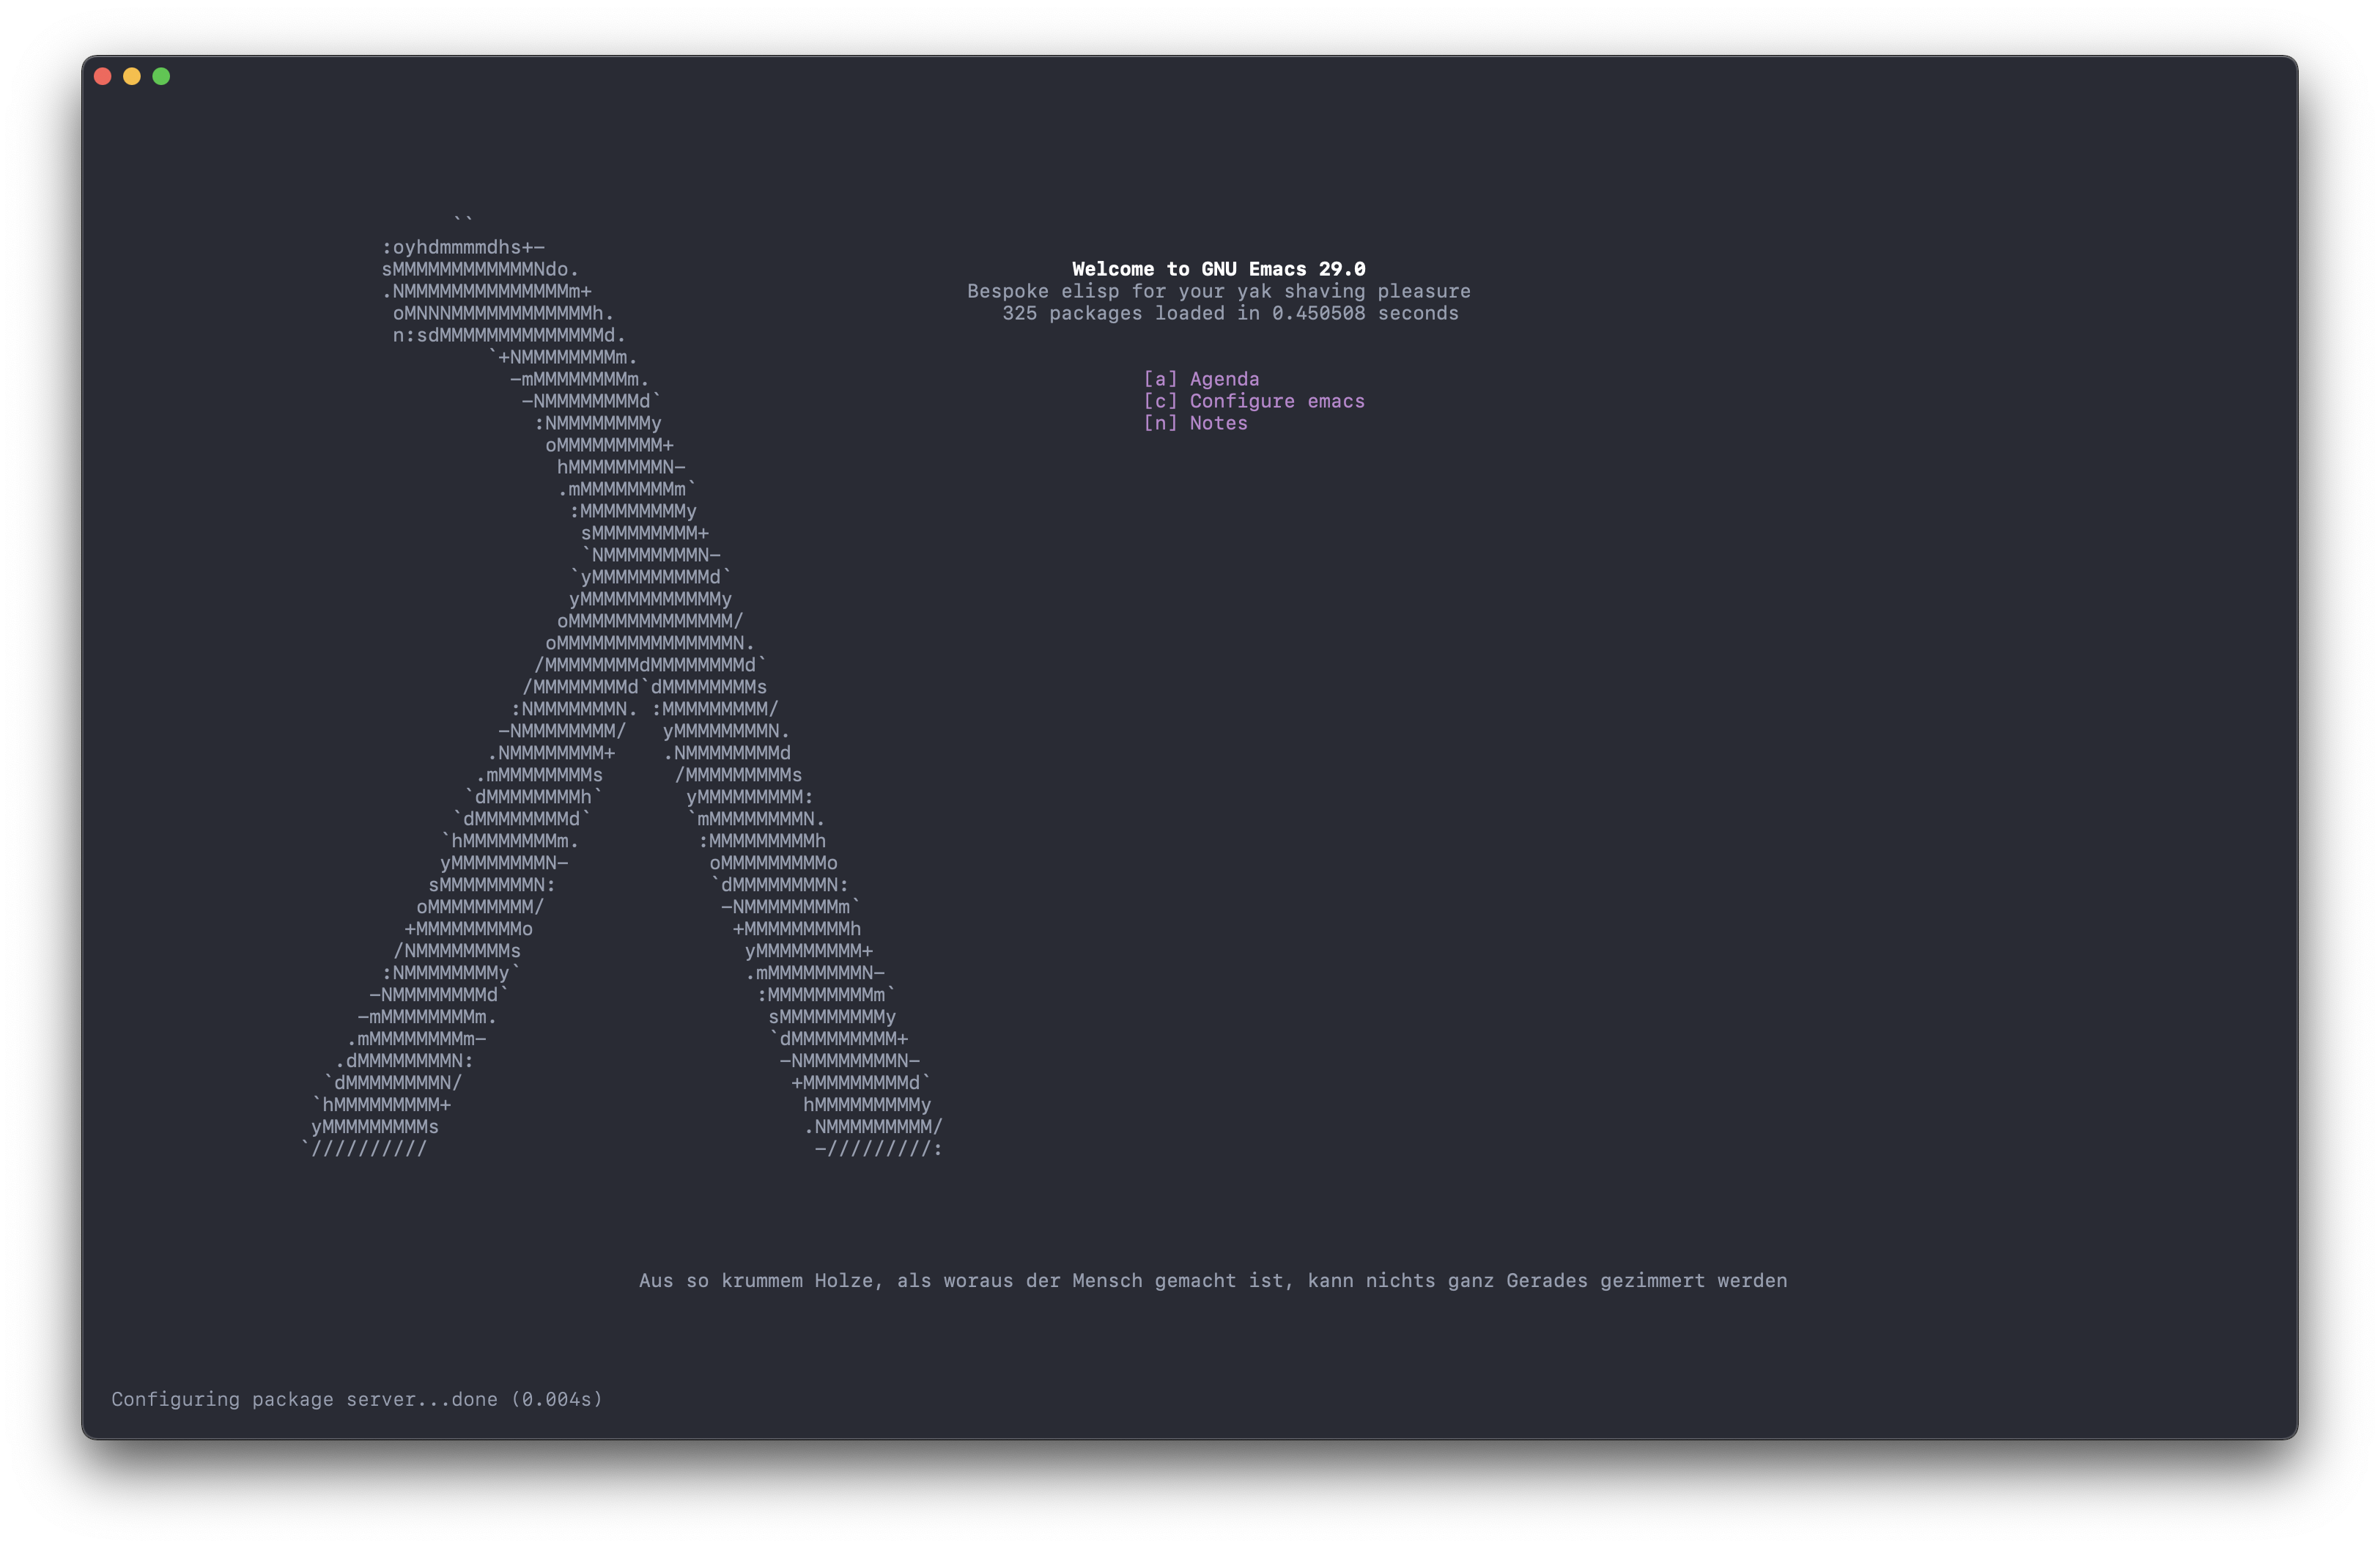Close the Emacs window with the red button

click(x=102, y=77)
